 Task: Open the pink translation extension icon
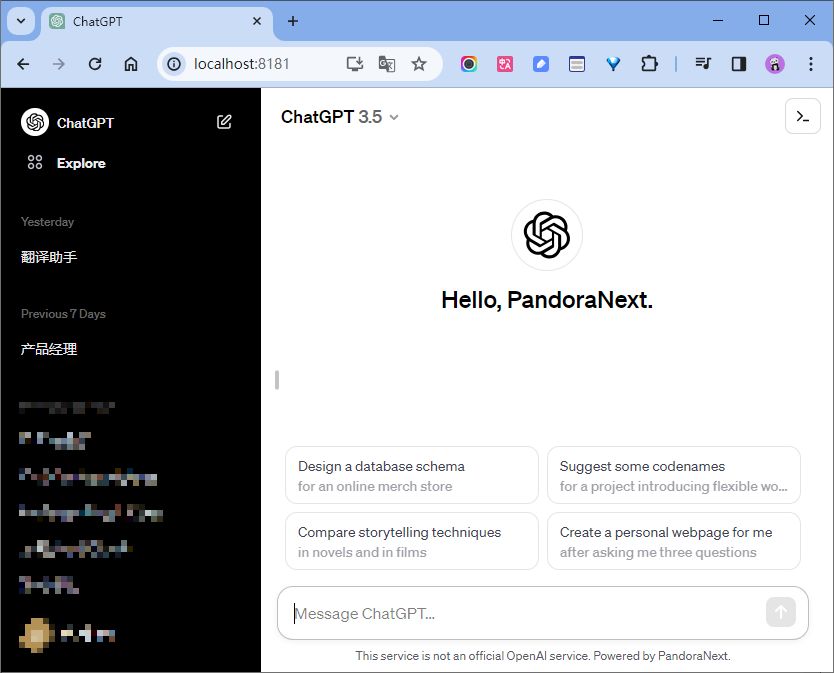click(x=505, y=64)
